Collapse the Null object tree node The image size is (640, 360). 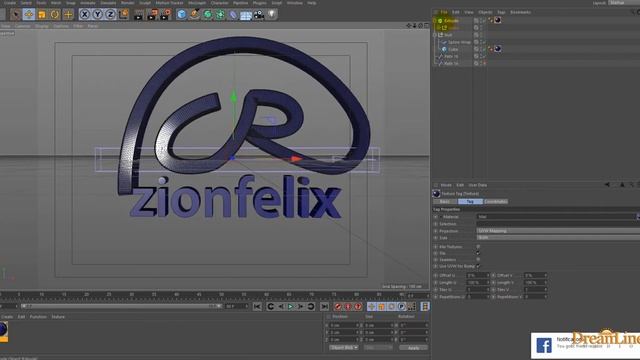[x=435, y=35]
